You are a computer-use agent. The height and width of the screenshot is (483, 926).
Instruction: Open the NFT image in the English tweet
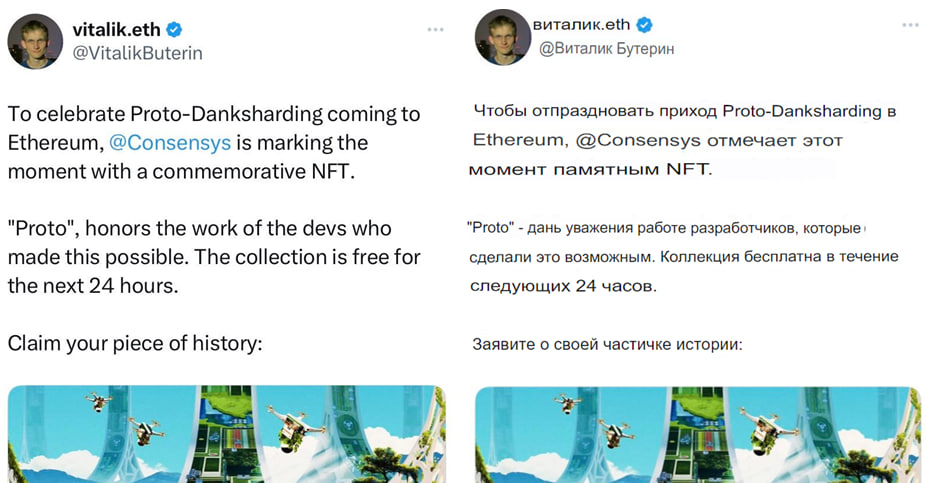coord(227,435)
